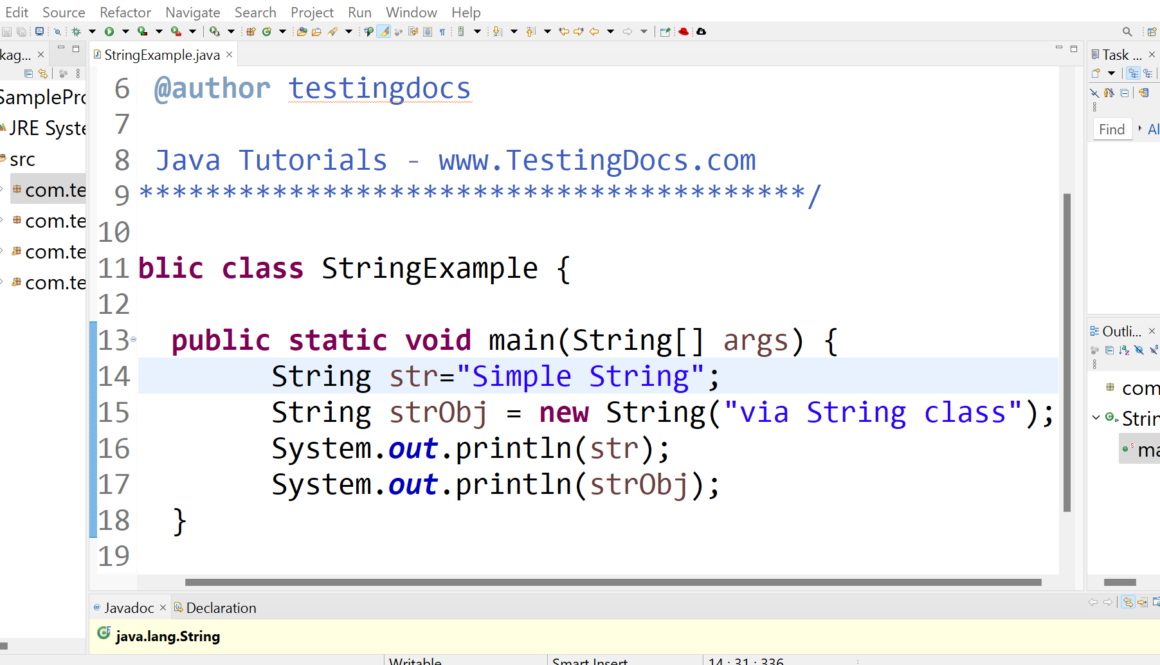Click the Red Hat icon in toolbar

tap(684, 32)
